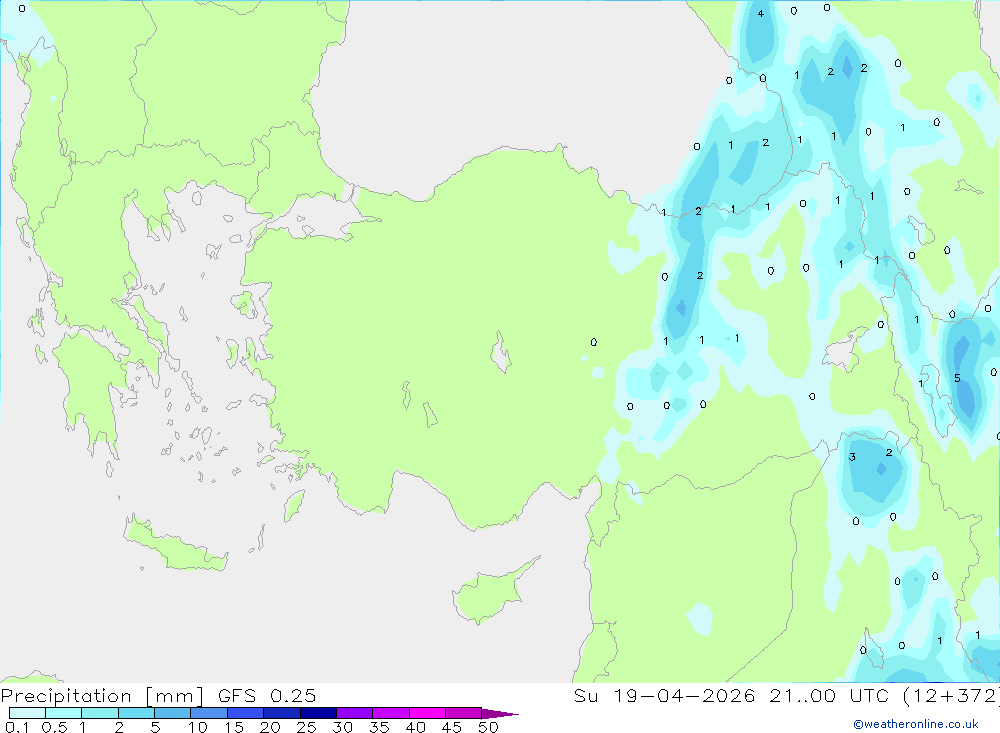Click the over-50 mm arrow tip of legend
This screenshot has width=1000, height=733.
click(x=500, y=713)
